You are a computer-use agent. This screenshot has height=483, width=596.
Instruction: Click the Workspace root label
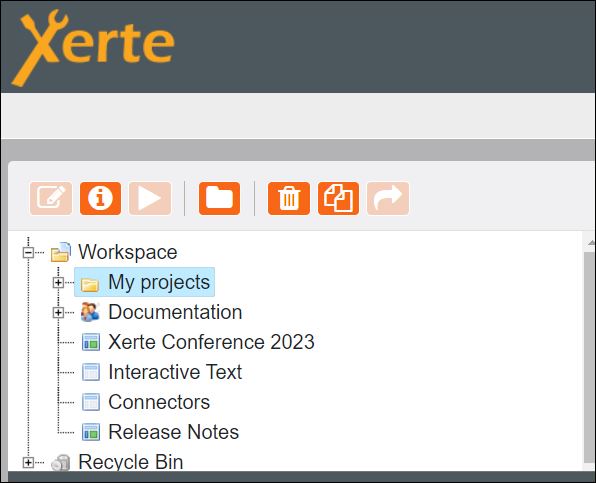point(128,252)
